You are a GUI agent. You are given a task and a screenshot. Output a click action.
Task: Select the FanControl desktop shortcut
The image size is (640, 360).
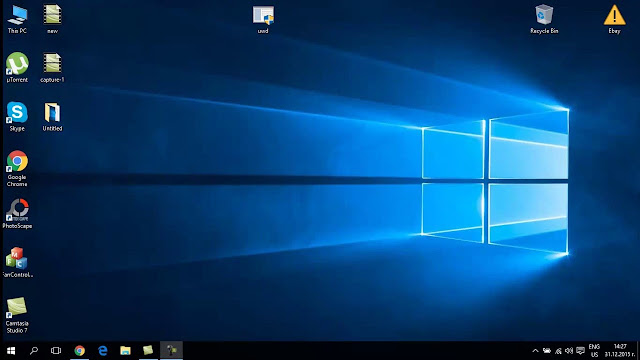click(x=17, y=262)
